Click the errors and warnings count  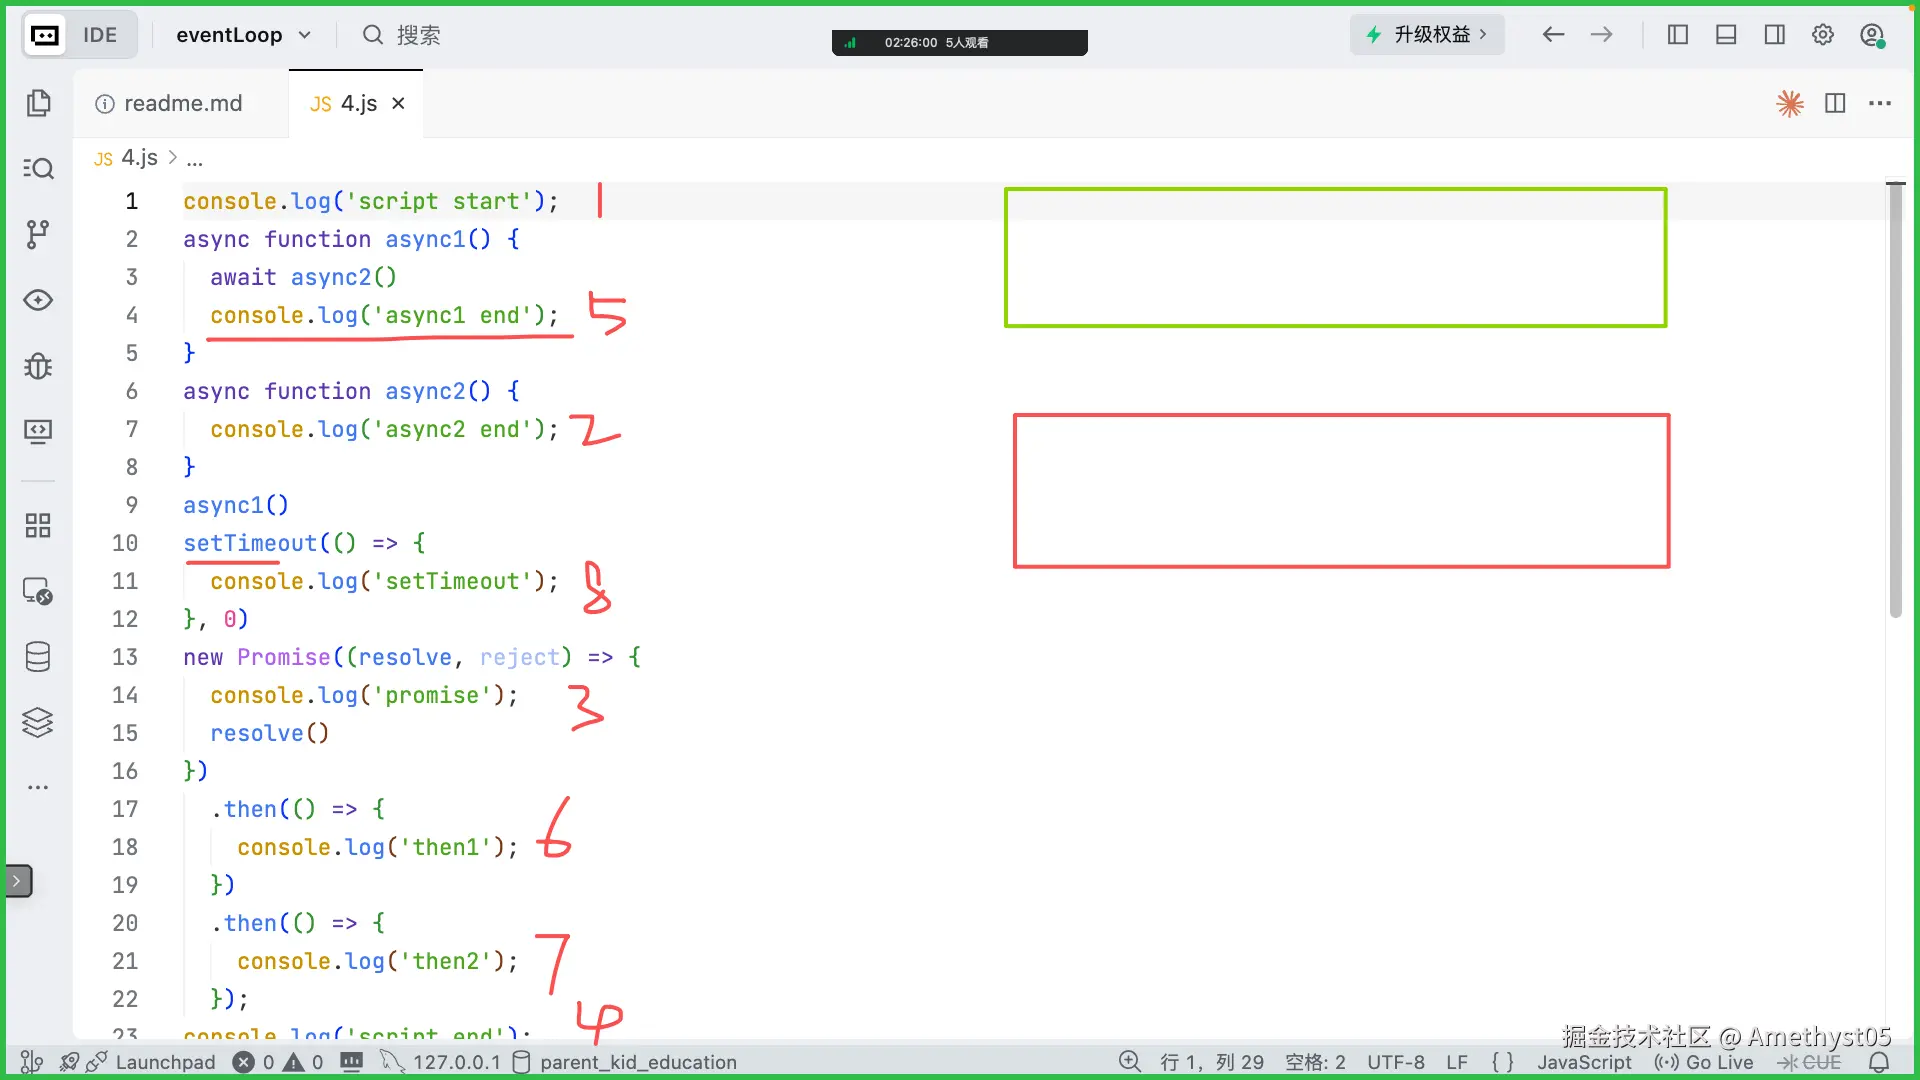coord(279,1062)
